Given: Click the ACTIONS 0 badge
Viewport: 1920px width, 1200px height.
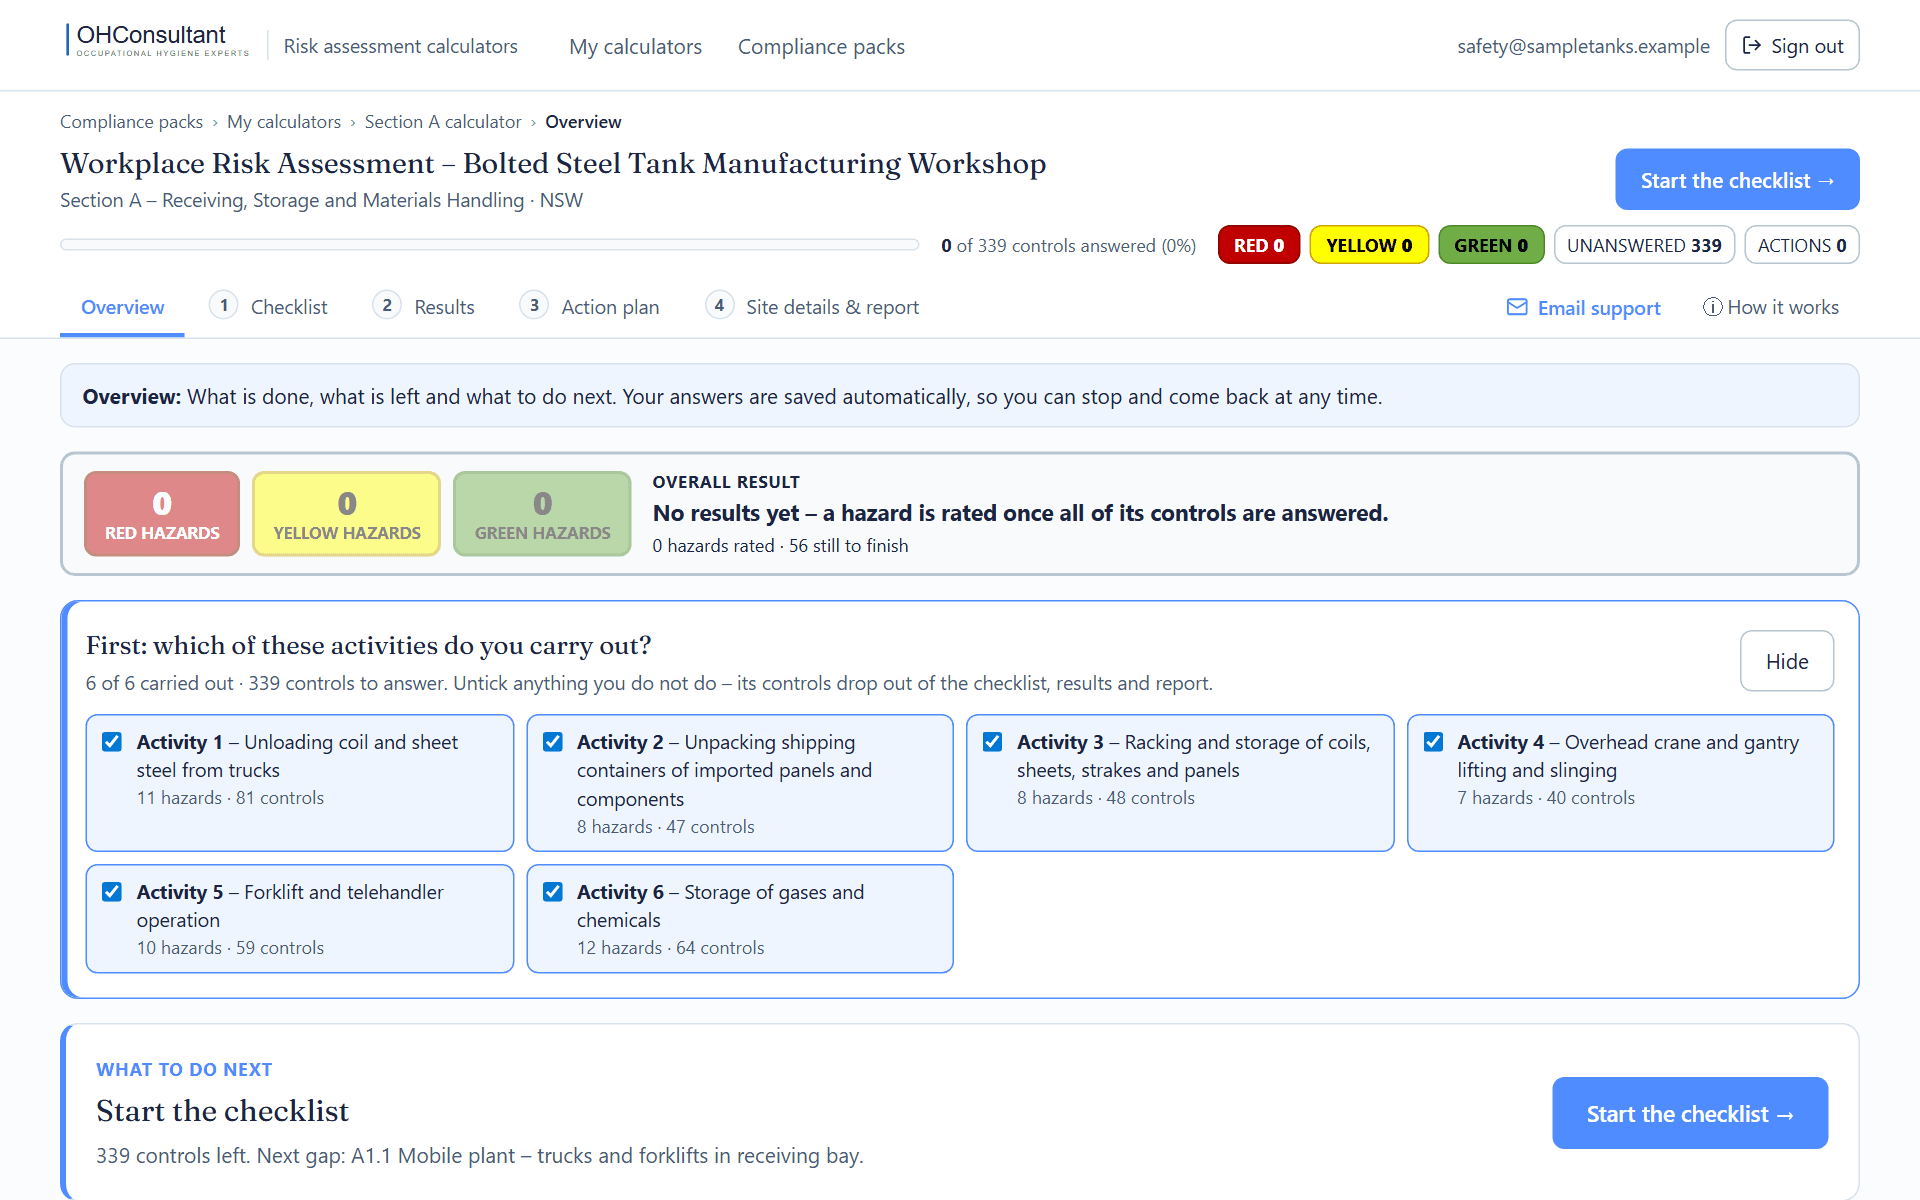Looking at the screenshot, I should (x=1802, y=245).
